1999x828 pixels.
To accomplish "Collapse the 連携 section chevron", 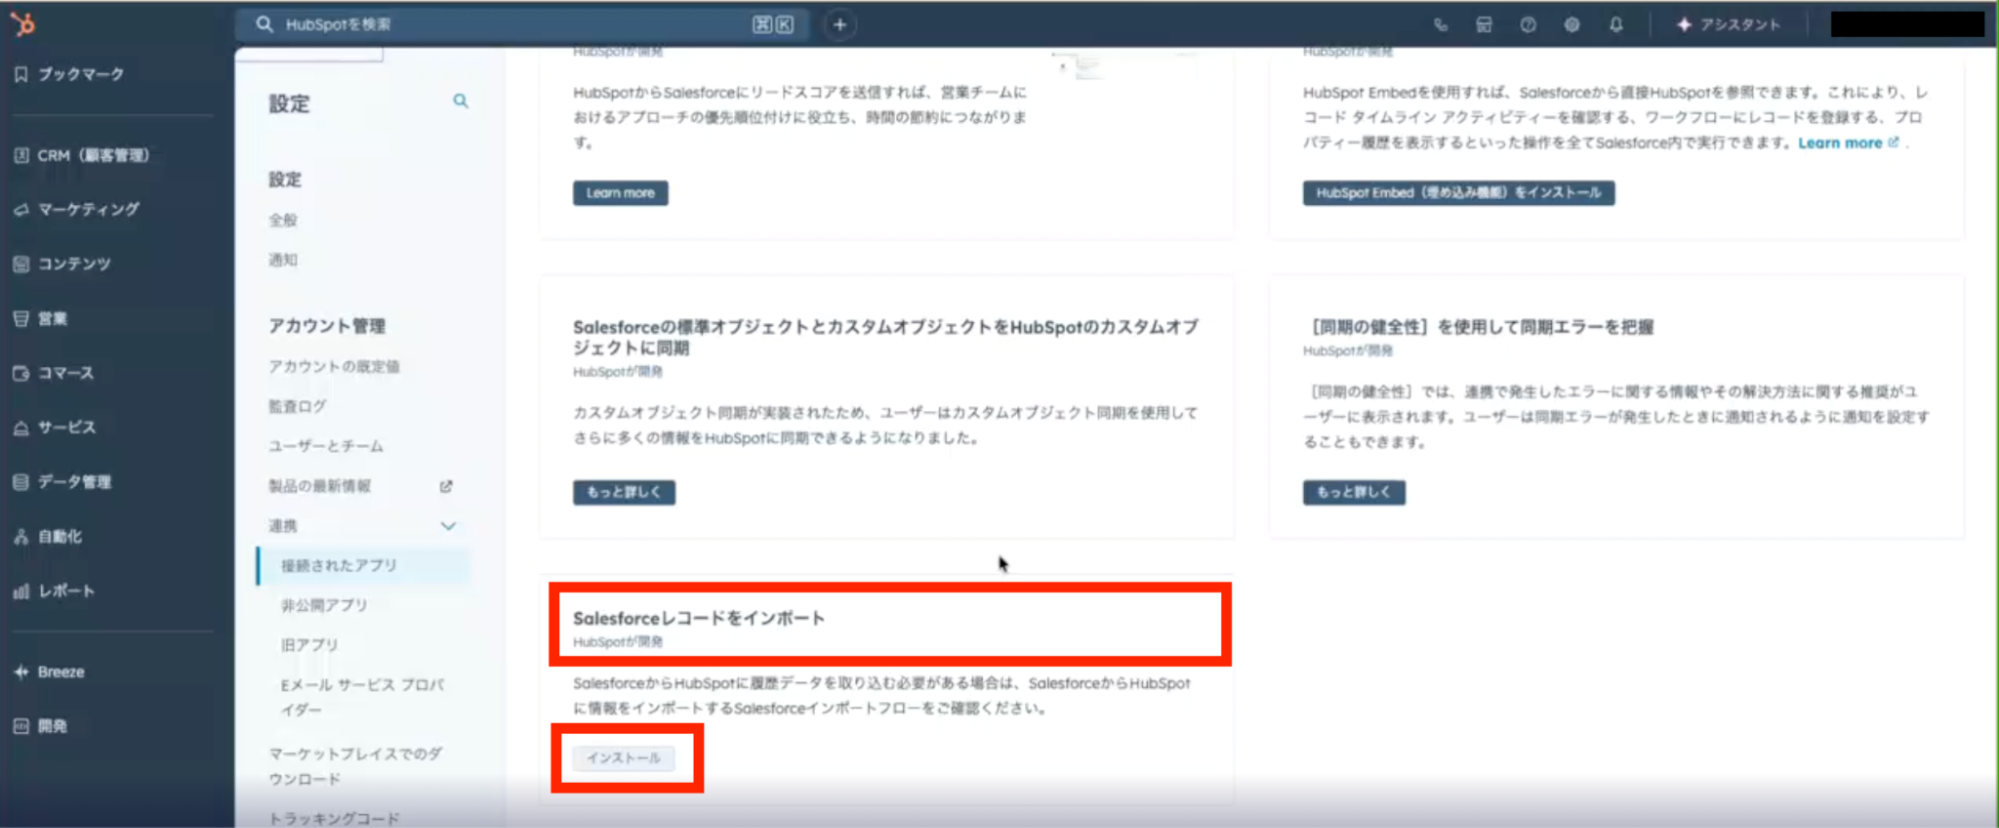I will pyautogui.click(x=448, y=526).
